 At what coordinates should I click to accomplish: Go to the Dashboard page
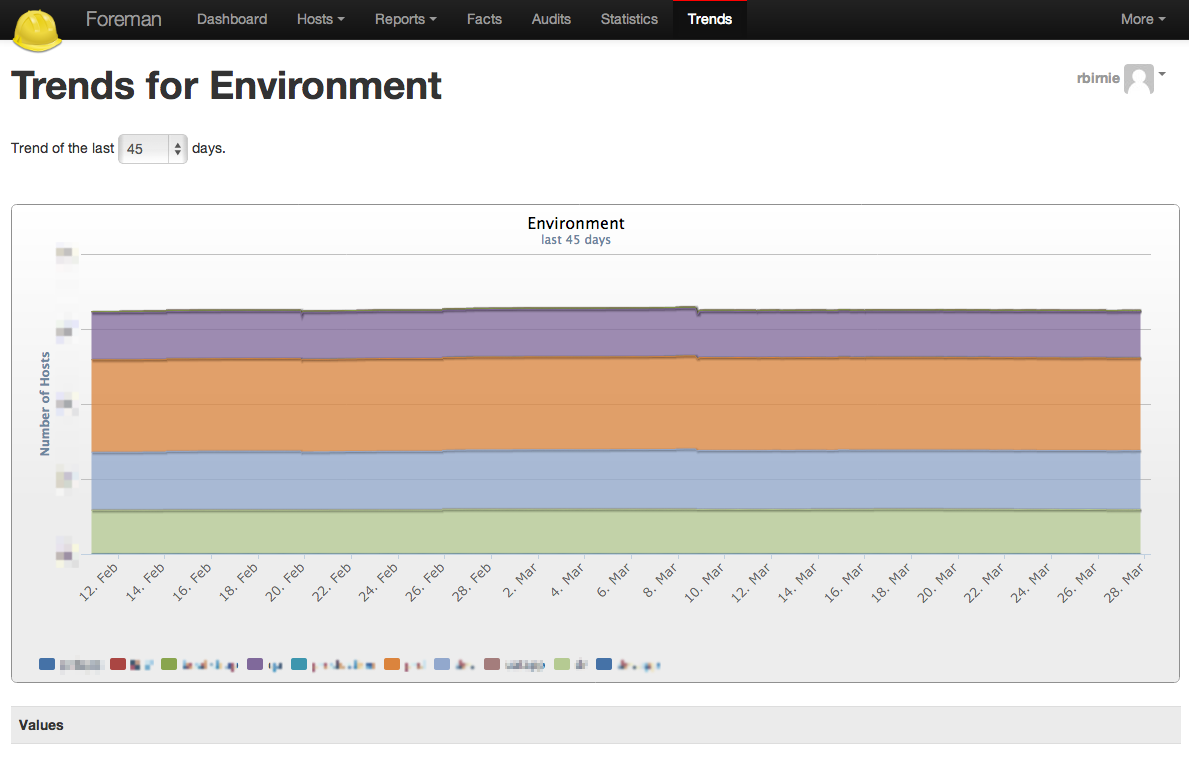[x=232, y=19]
